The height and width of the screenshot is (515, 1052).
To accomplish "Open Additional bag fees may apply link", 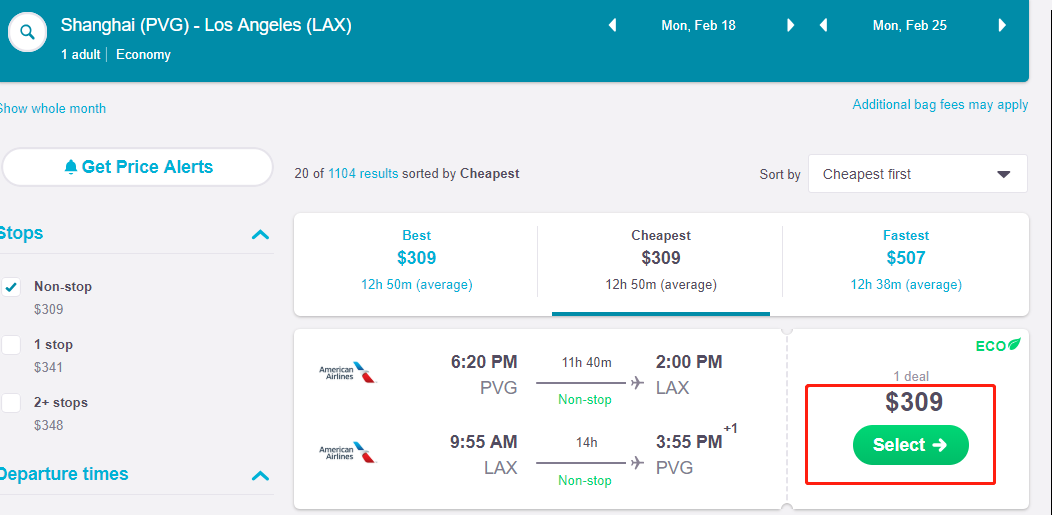I will 940,105.
